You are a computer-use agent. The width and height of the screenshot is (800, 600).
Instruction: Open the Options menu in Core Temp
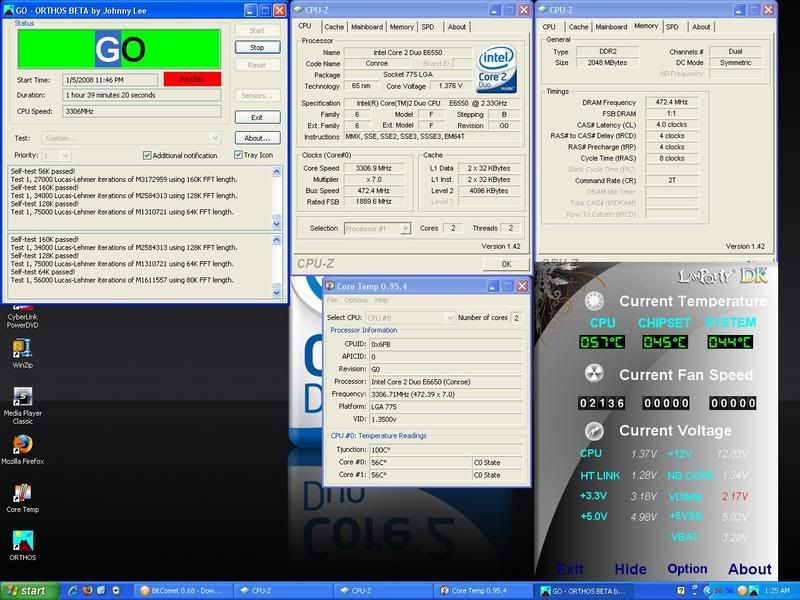point(356,300)
